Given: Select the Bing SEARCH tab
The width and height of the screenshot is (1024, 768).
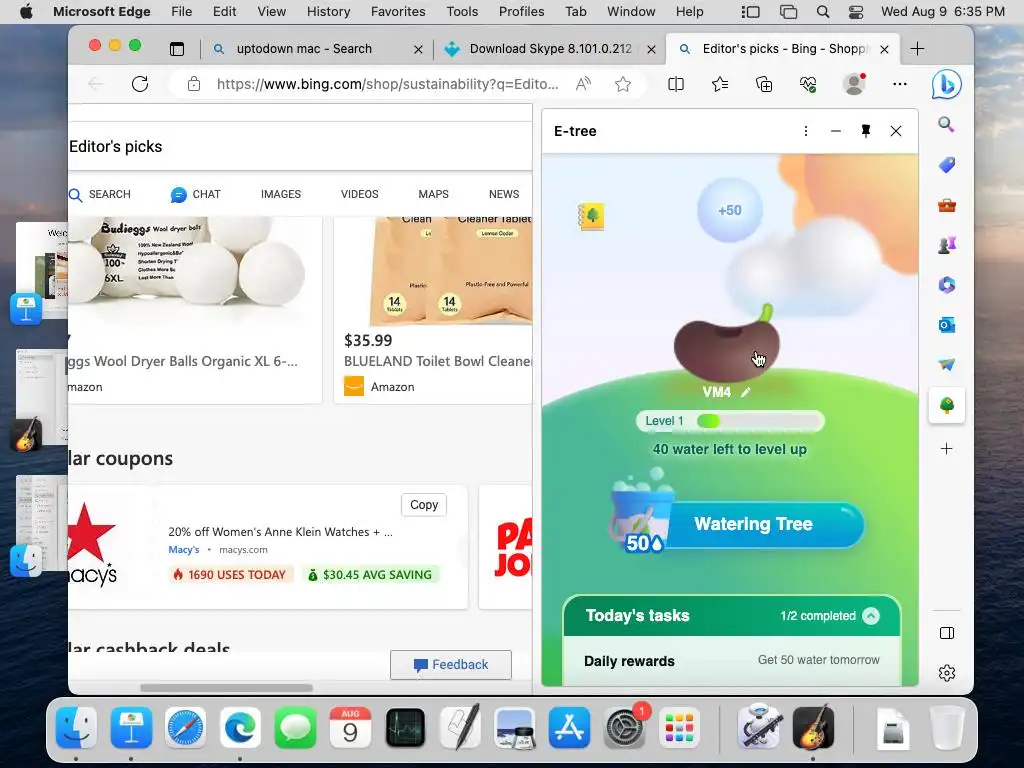Looking at the screenshot, I should click(100, 195).
